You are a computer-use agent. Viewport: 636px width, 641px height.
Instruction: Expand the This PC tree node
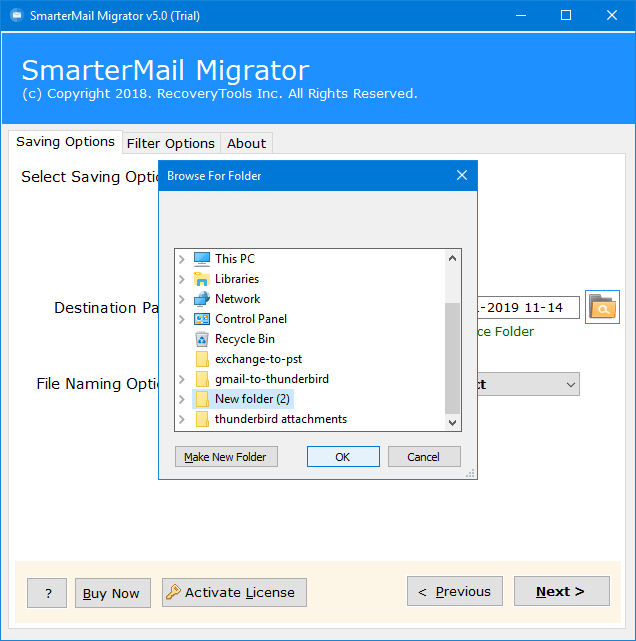pyautogui.click(x=182, y=259)
